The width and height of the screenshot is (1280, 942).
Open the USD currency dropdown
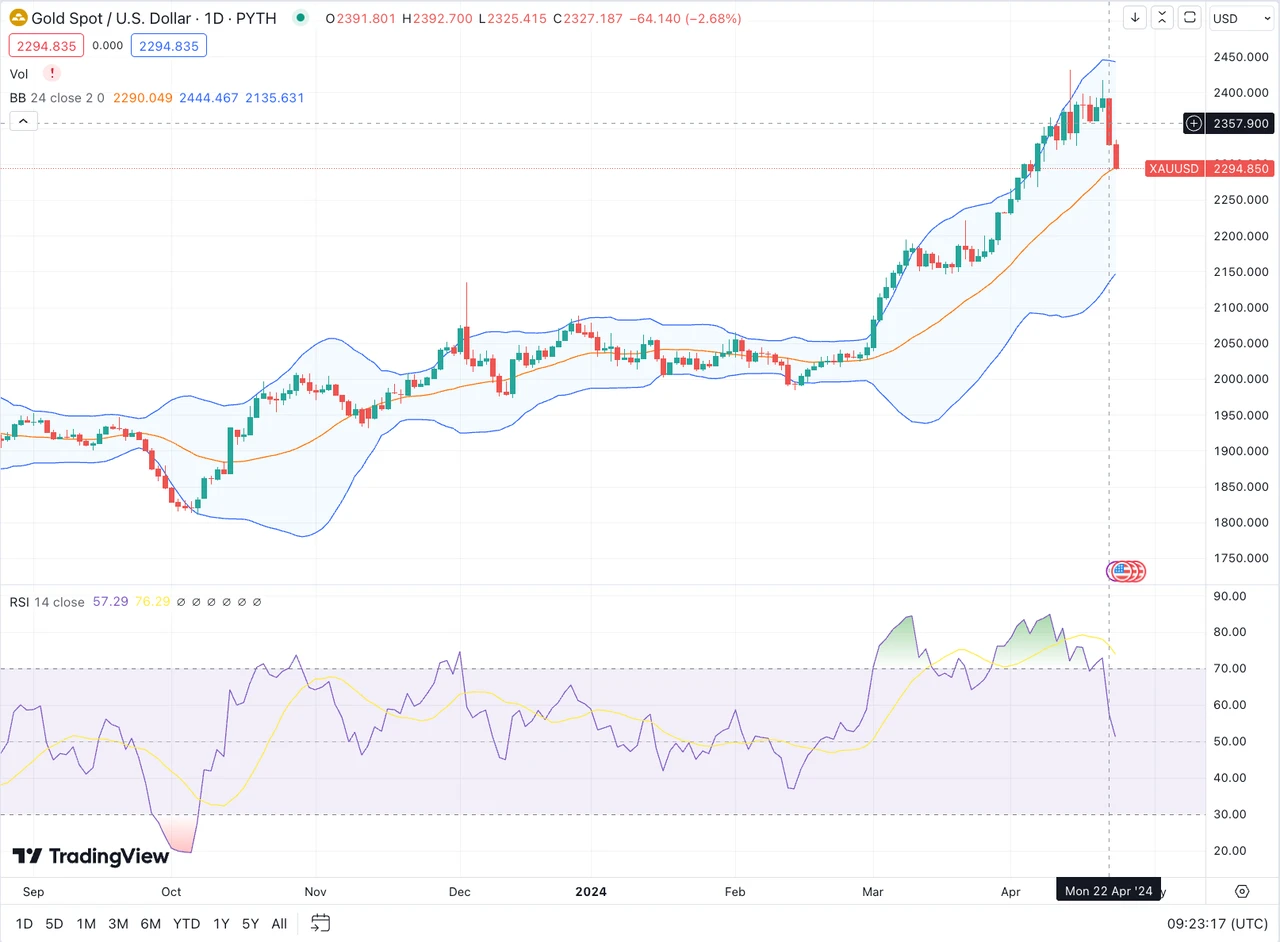click(1240, 17)
